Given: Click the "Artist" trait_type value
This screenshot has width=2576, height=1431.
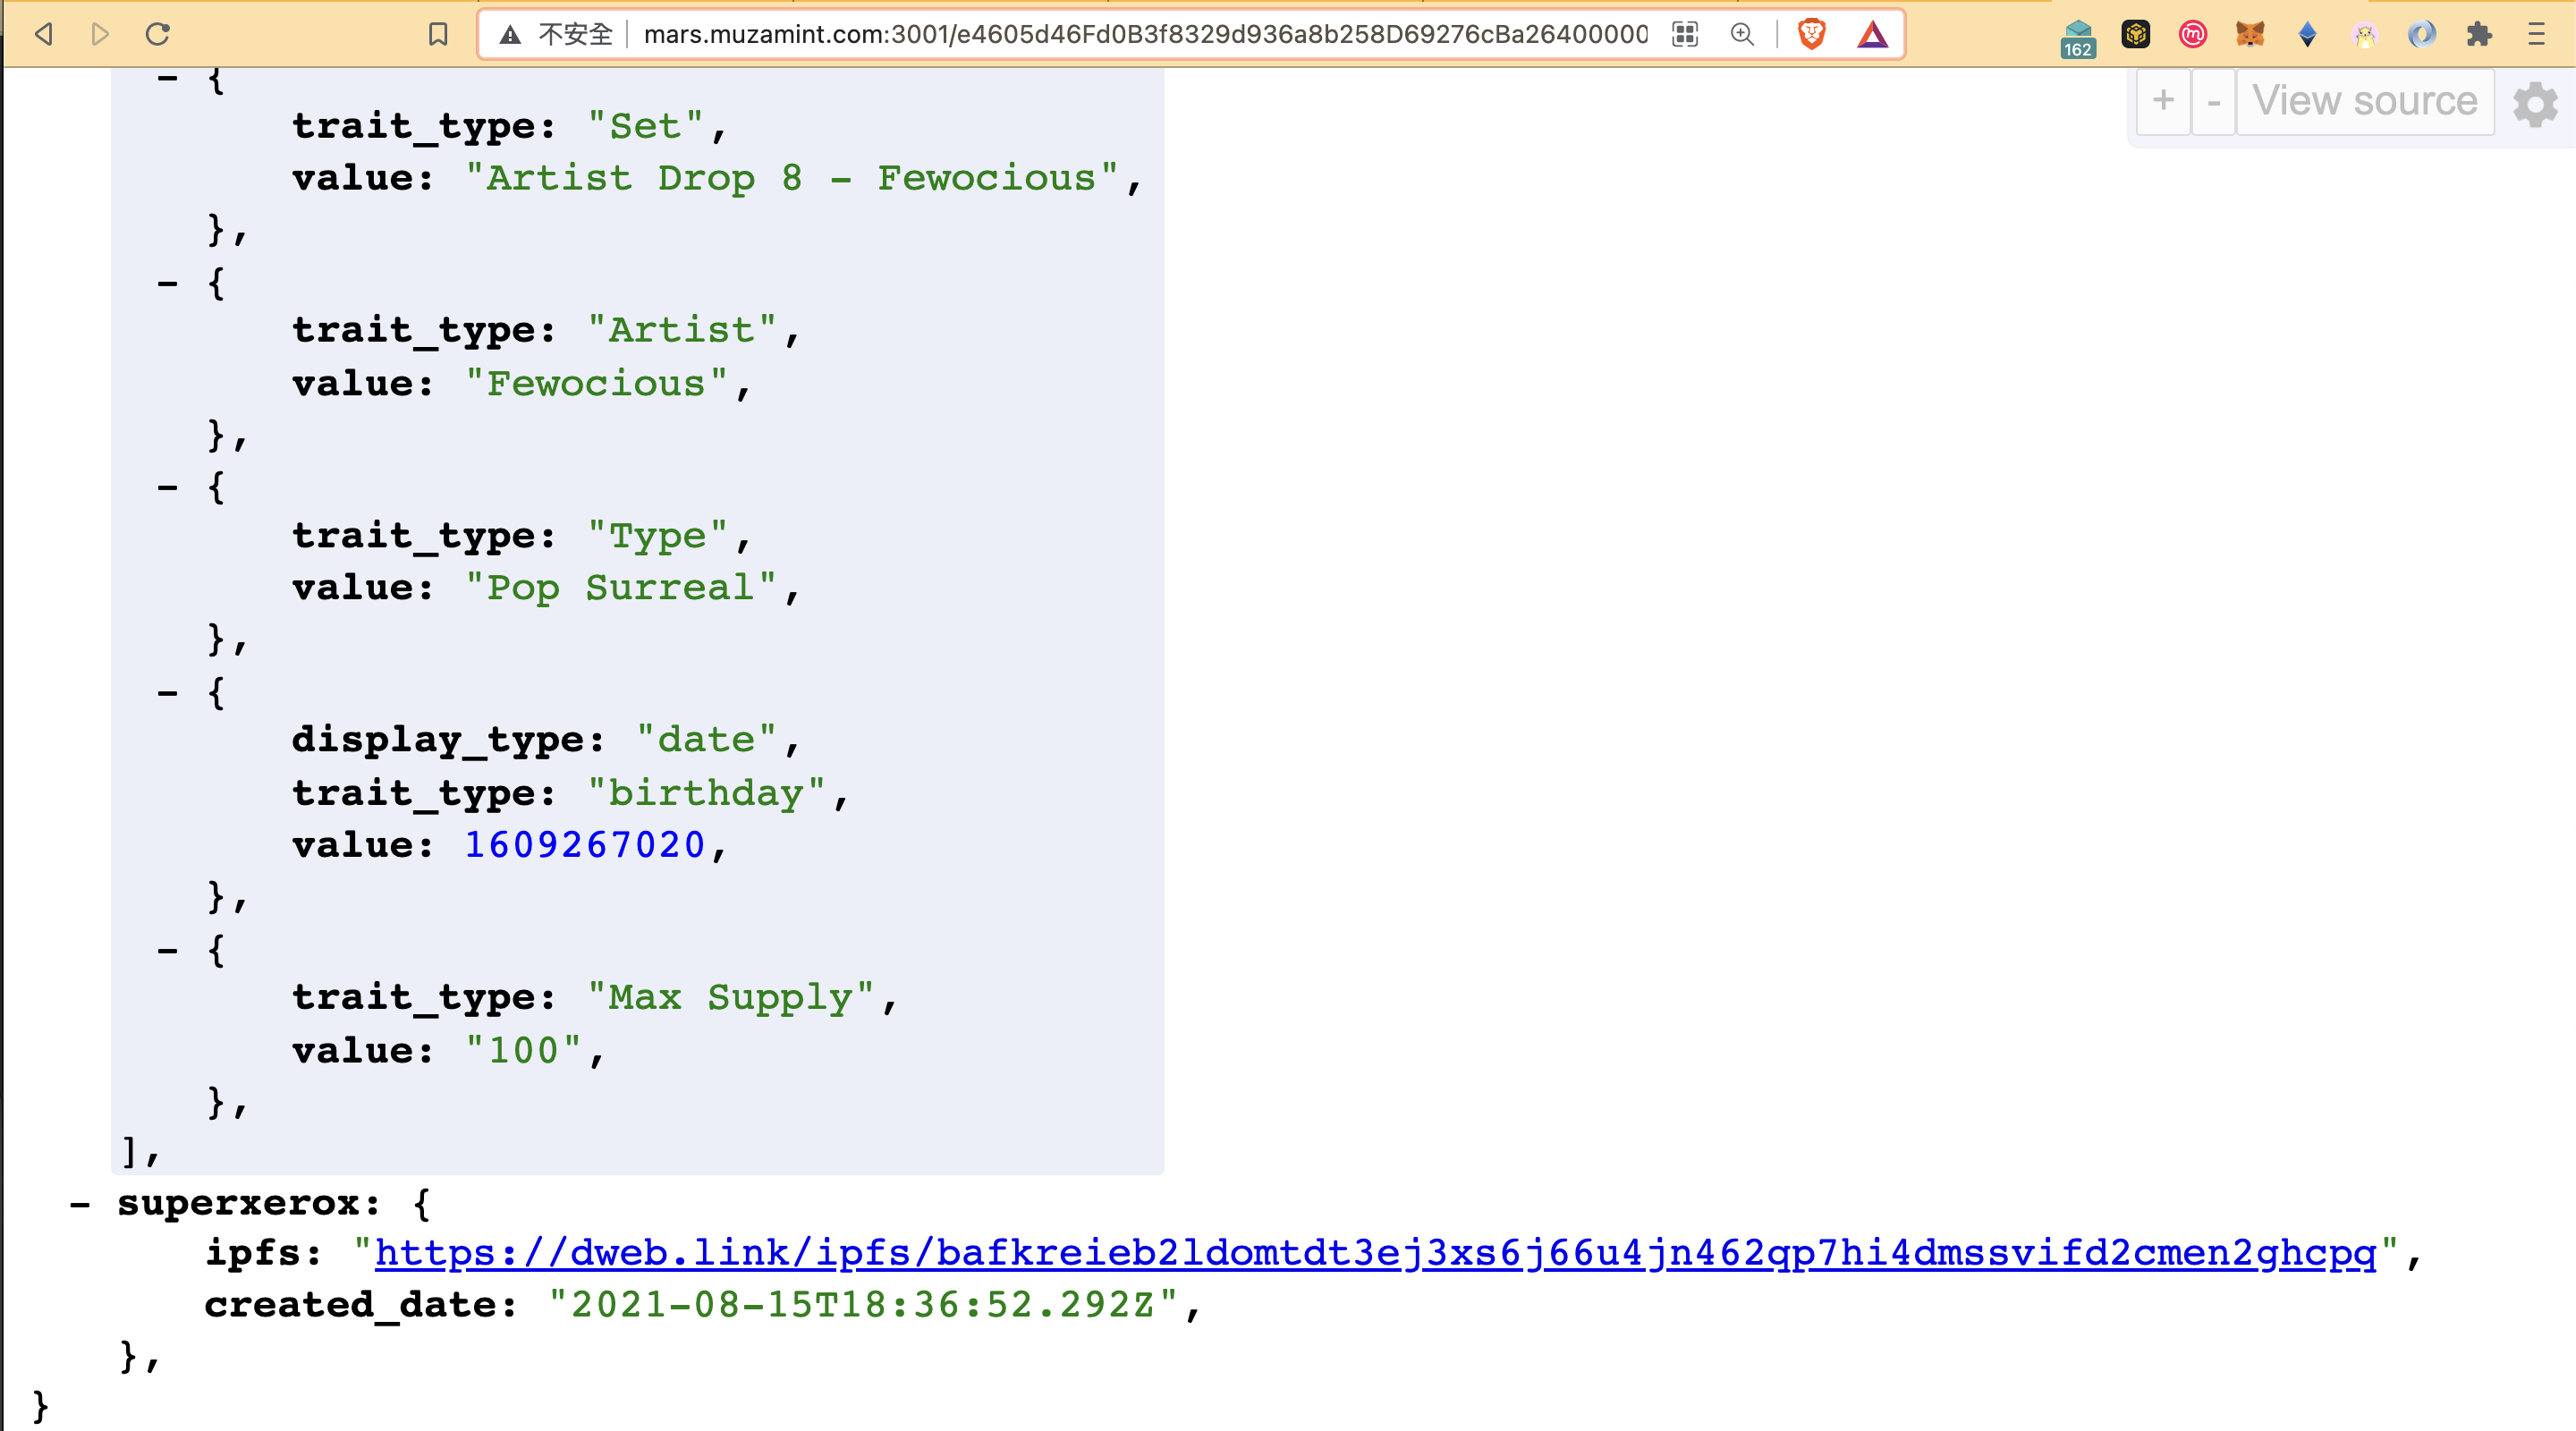Looking at the screenshot, I should 682,331.
